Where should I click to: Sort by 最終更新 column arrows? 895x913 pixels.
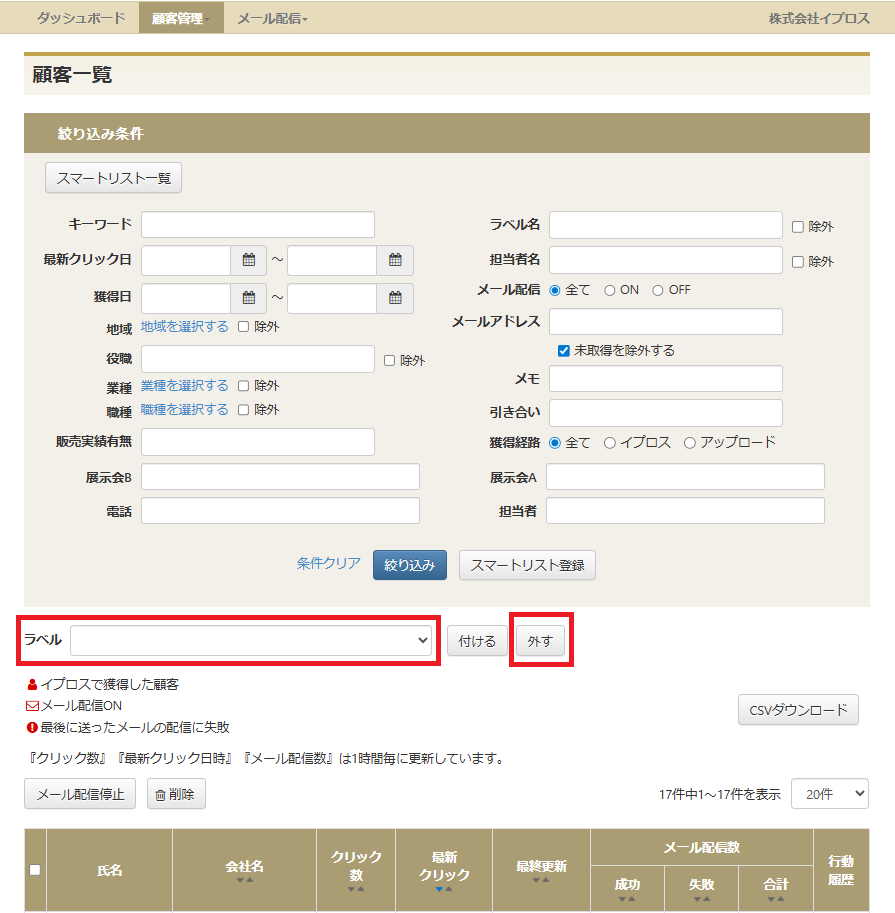(x=541, y=880)
